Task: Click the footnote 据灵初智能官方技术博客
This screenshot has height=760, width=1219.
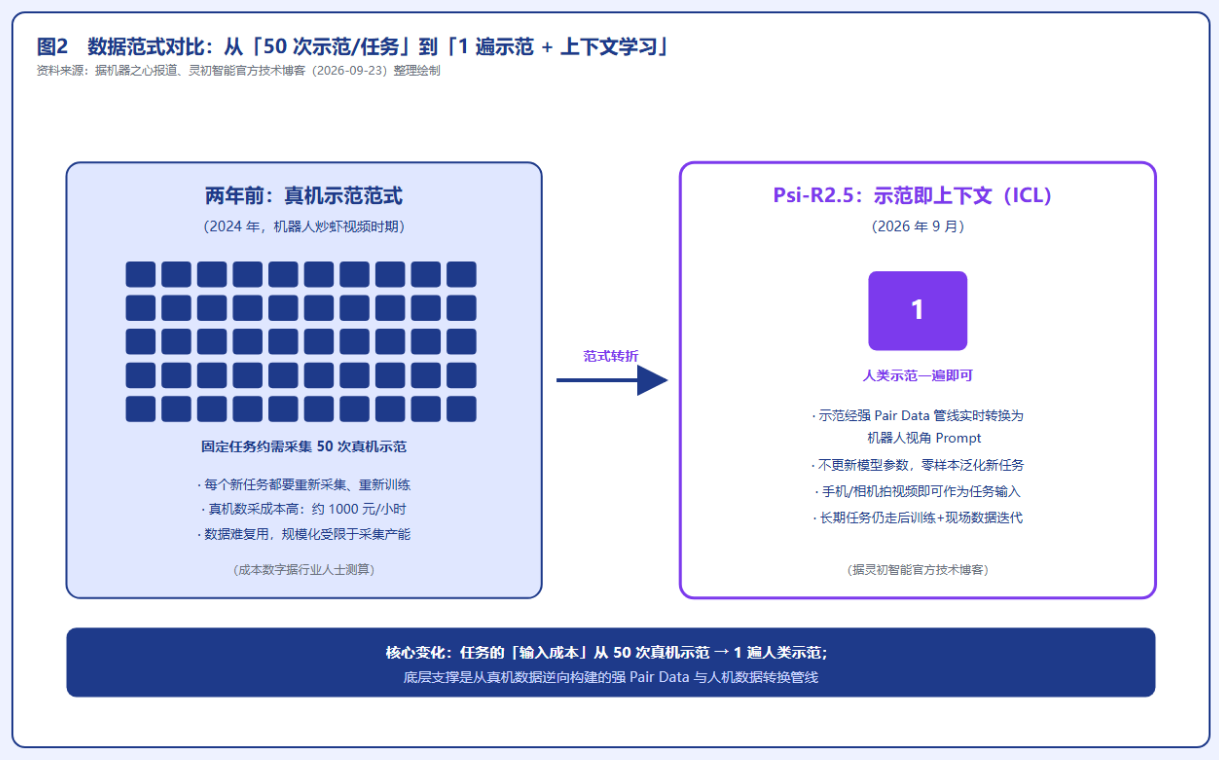Action: pos(917,570)
